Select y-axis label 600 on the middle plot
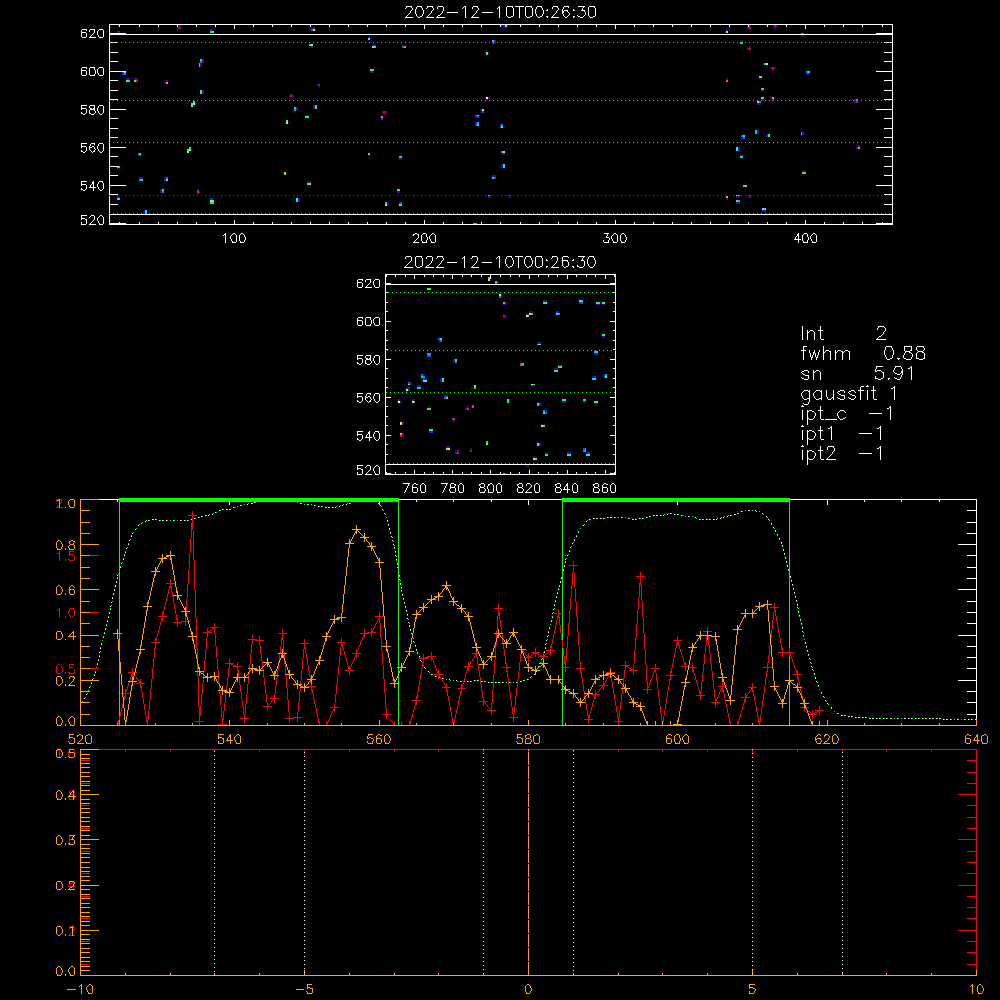 tap(369, 321)
